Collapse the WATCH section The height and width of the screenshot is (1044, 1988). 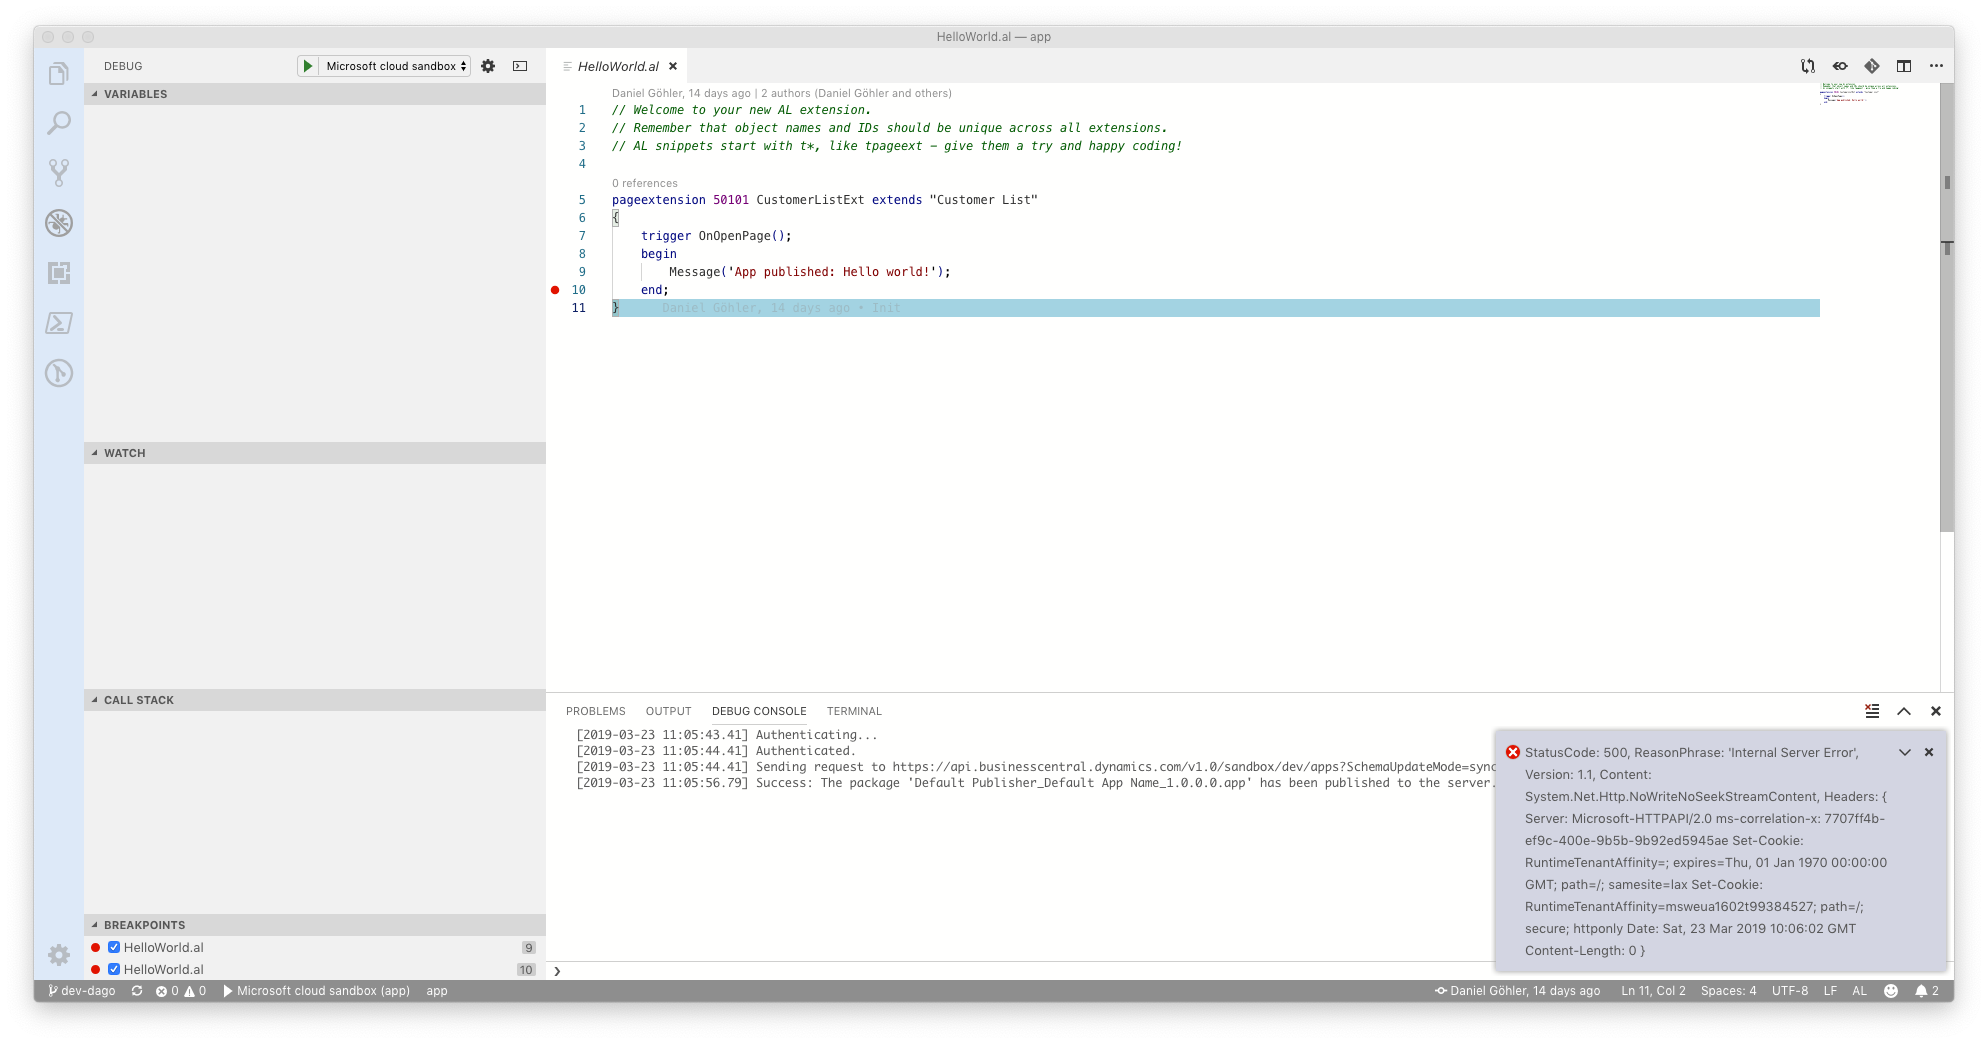pyautogui.click(x=315, y=453)
